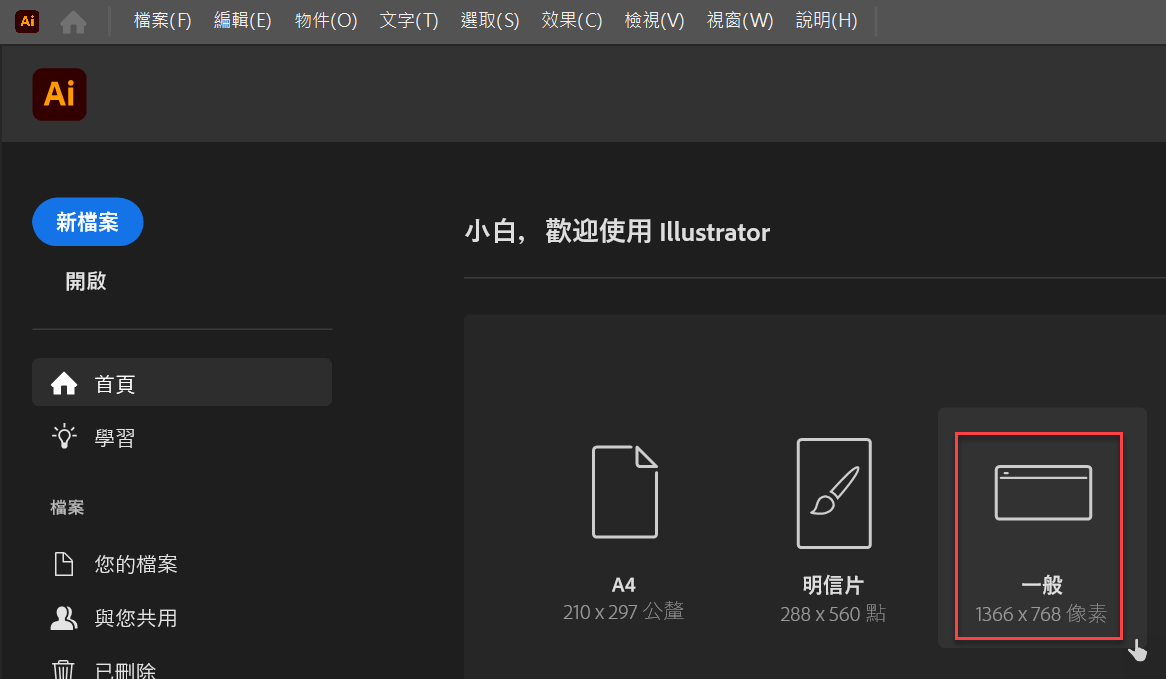Click the house icon beside 首頁

pyautogui.click(x=64, y=383)
